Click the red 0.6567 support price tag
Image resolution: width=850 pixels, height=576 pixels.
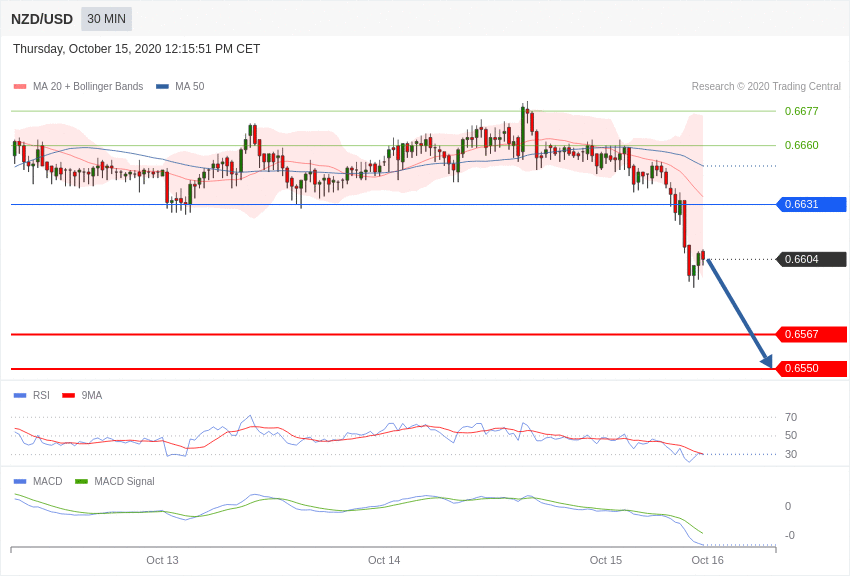[812, 334]
